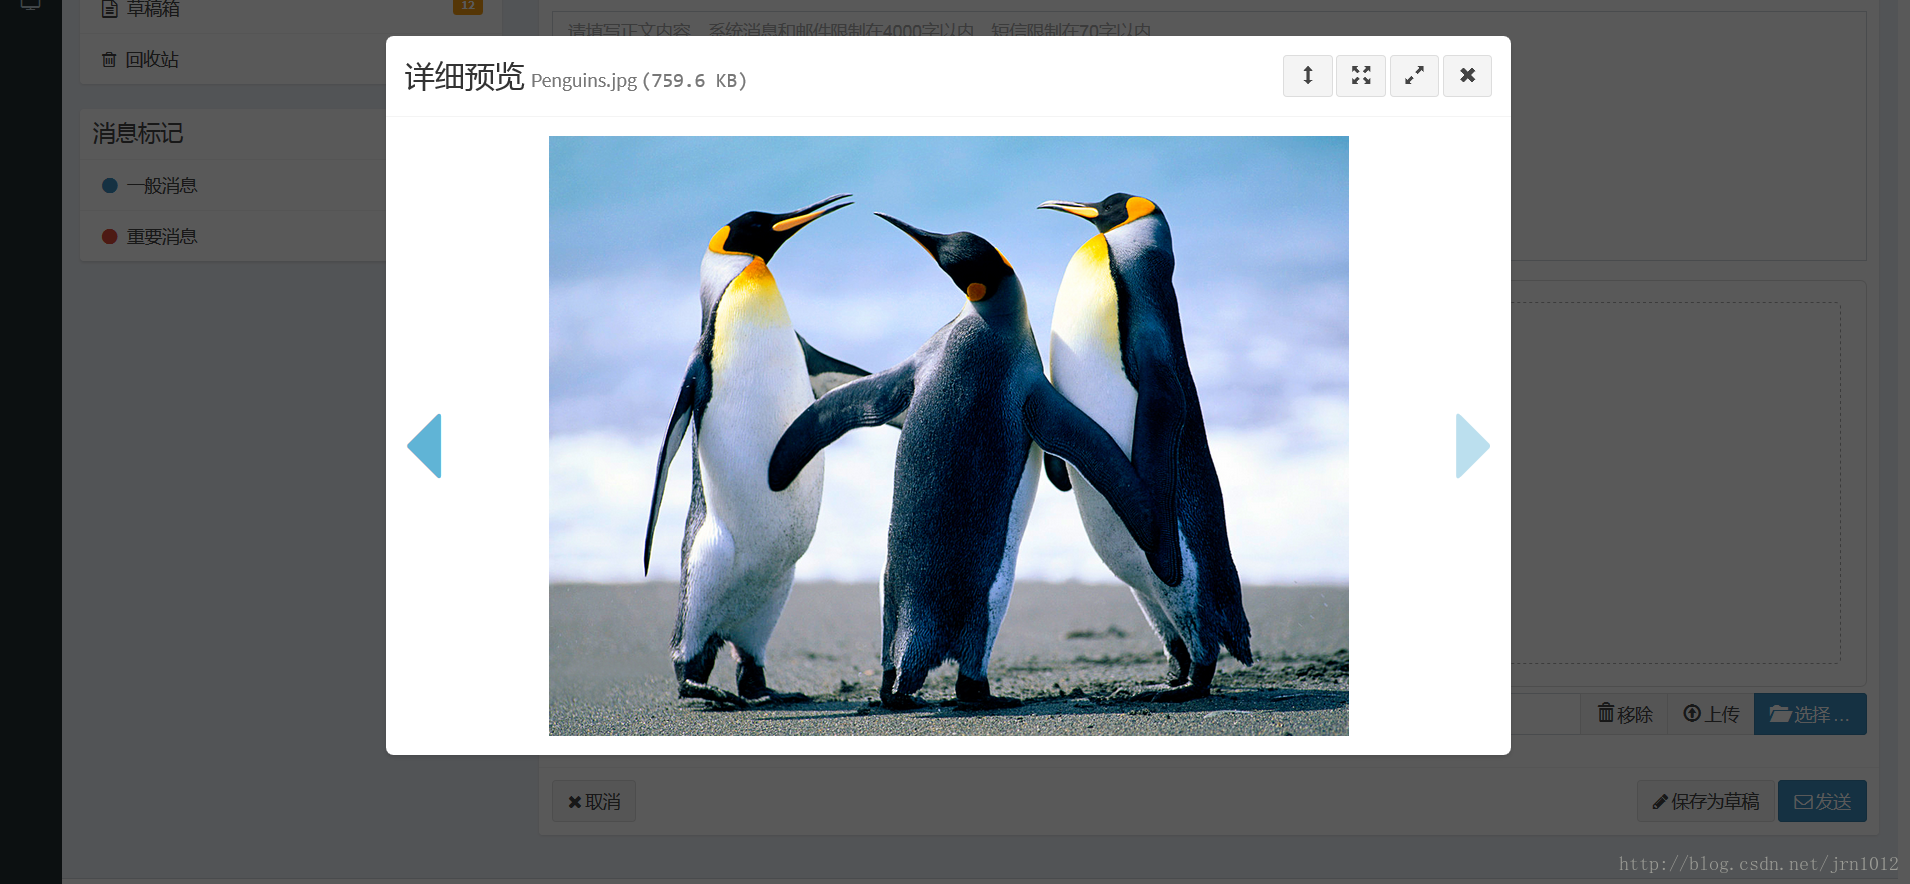This screenshot has height=884, width=1910.
Task: Click the 选择 browse files button
Action: click(1810, 714)
